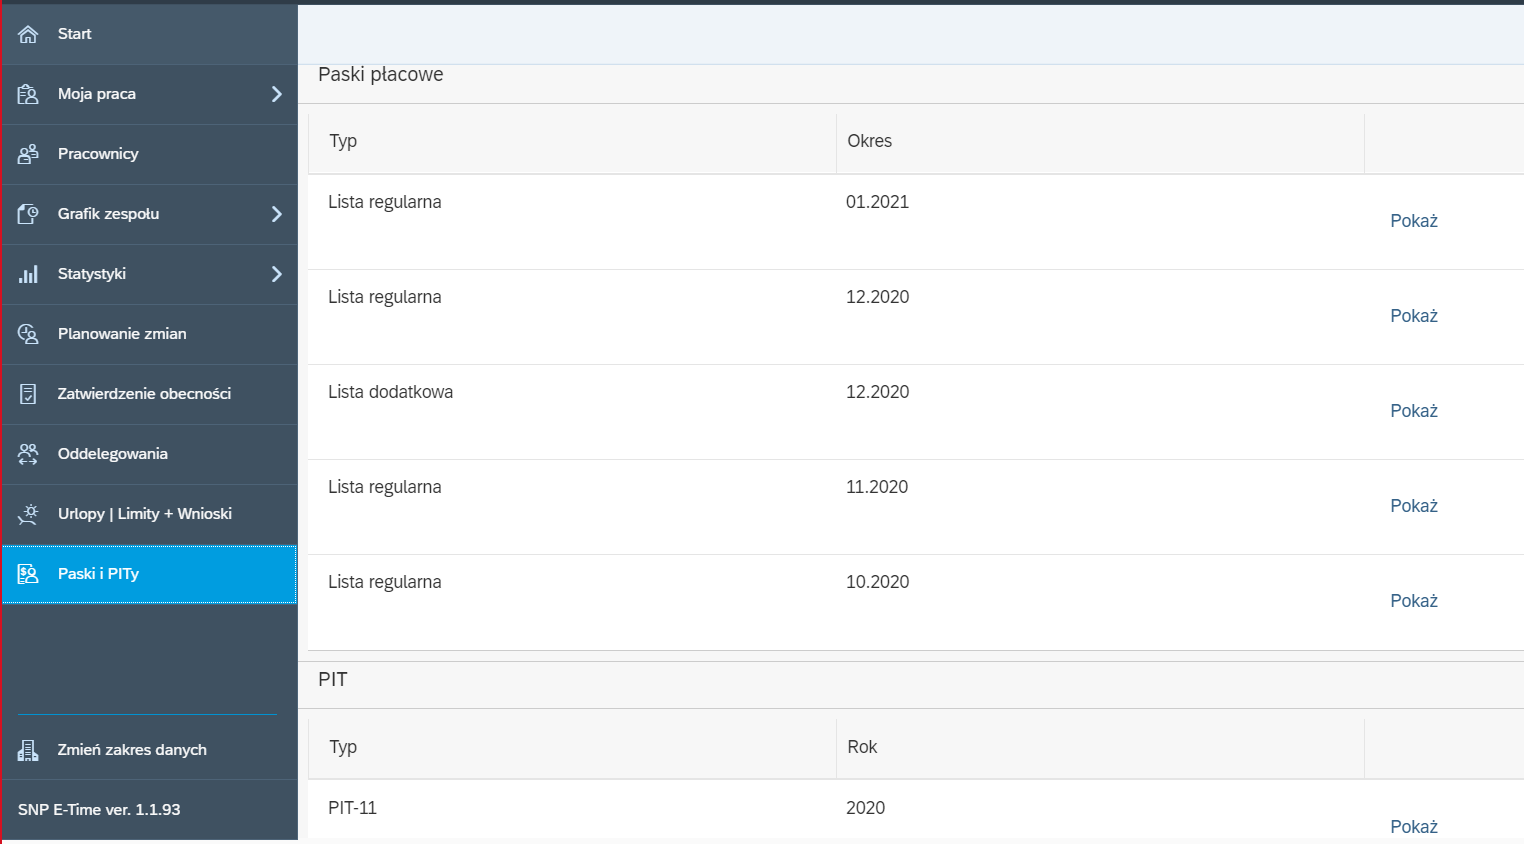Click the 2020 year cell
Image resolution: width=1524 pixels, height=844 pixels.
(866, 808)
